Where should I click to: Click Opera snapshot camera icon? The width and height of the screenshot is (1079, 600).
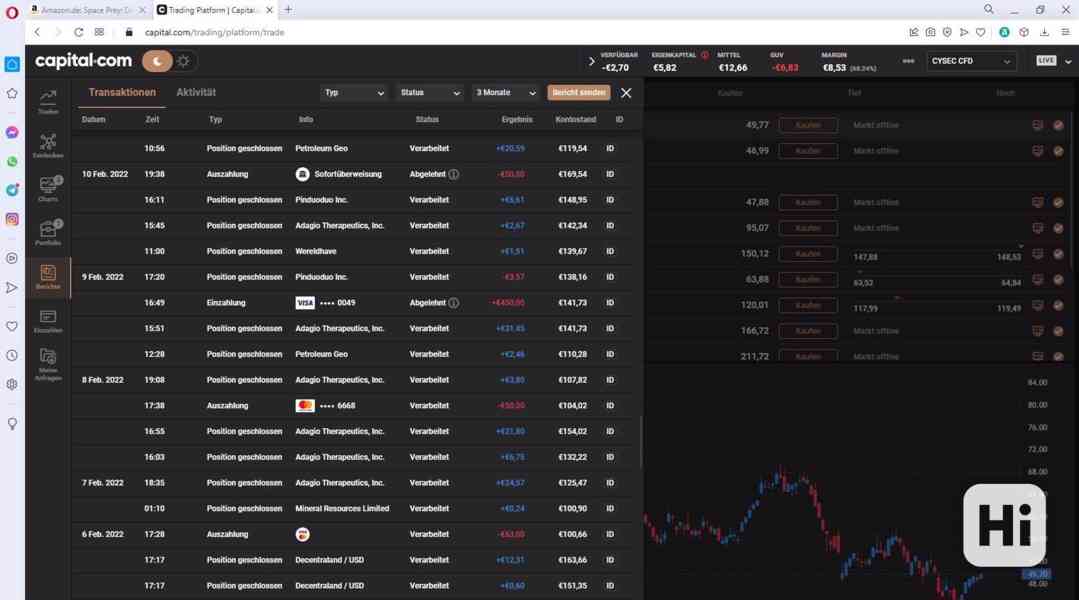pos(930,32)
